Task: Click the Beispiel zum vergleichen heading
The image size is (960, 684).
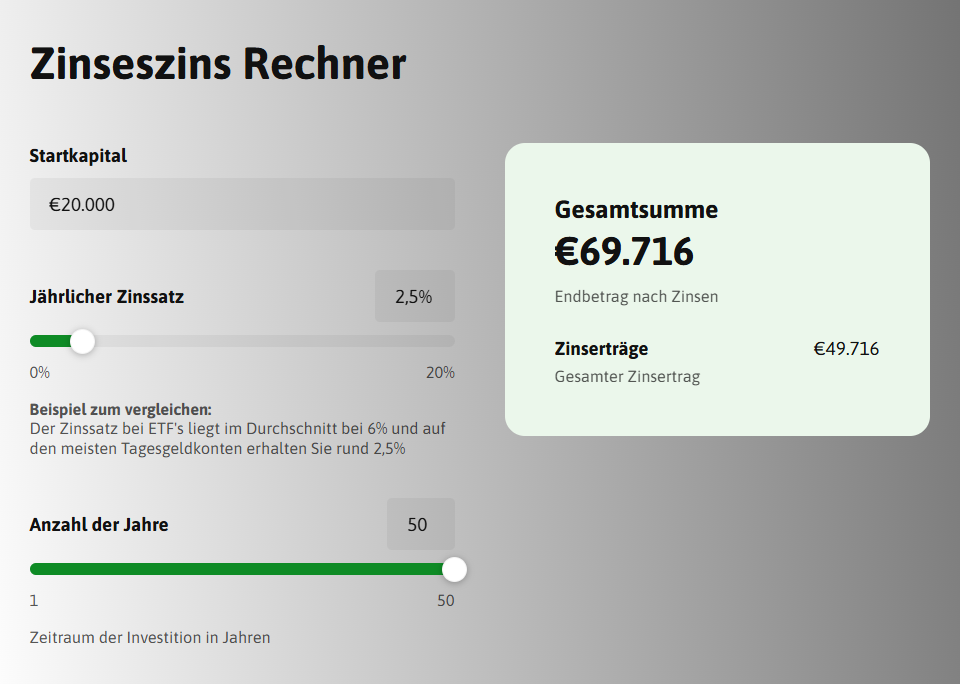Action: click(121, 410)
